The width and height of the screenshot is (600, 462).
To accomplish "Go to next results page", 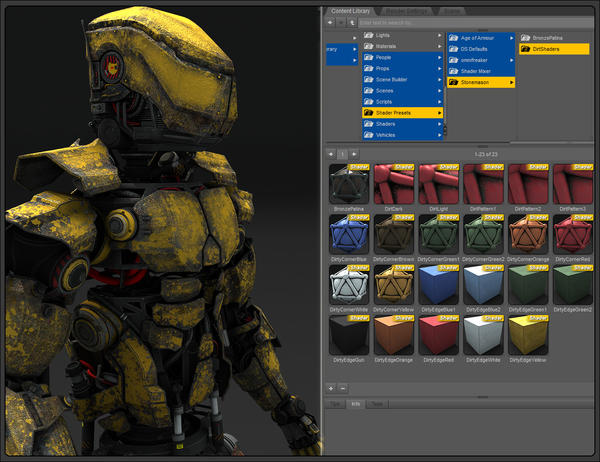I will 354,154.
